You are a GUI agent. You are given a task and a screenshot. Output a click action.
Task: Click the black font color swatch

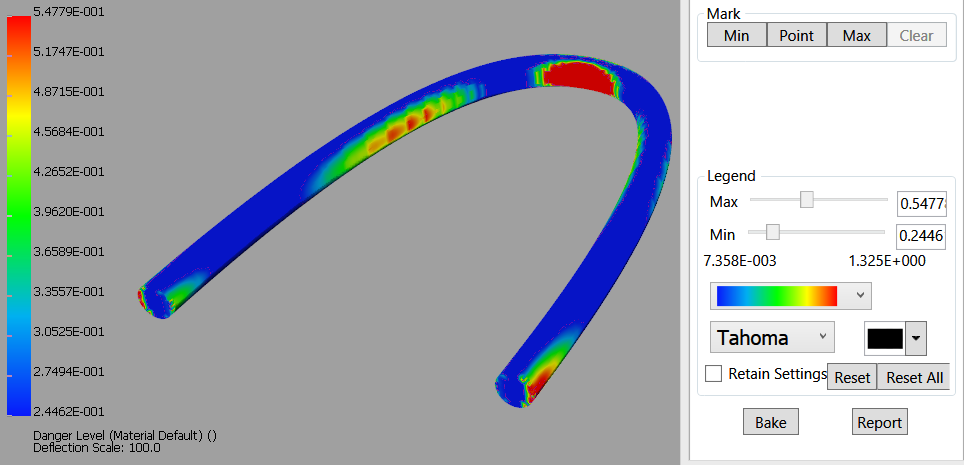tap(885, 338)
